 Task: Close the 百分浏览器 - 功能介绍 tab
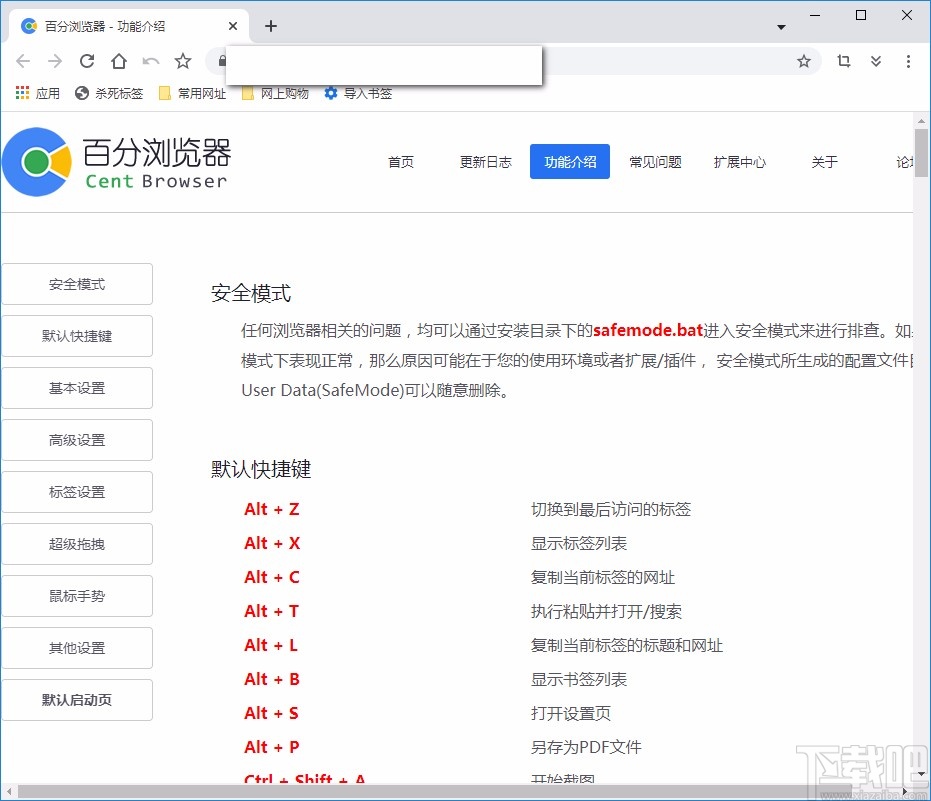[233, 26]
